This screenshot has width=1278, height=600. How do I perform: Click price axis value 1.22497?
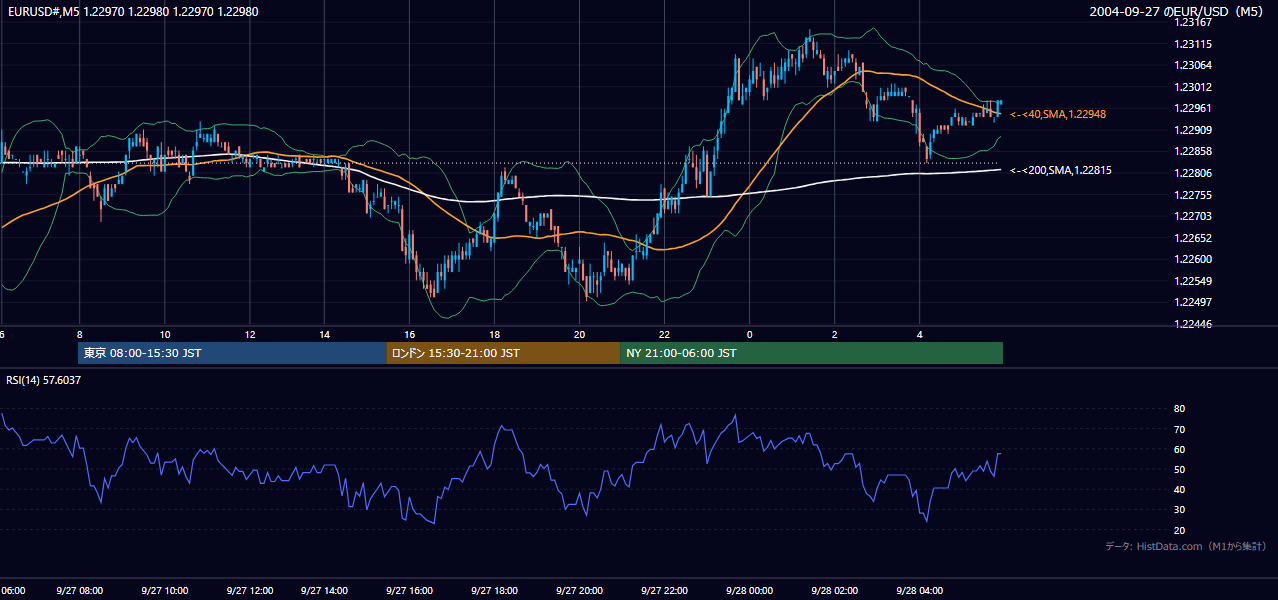coord(1192,302)
